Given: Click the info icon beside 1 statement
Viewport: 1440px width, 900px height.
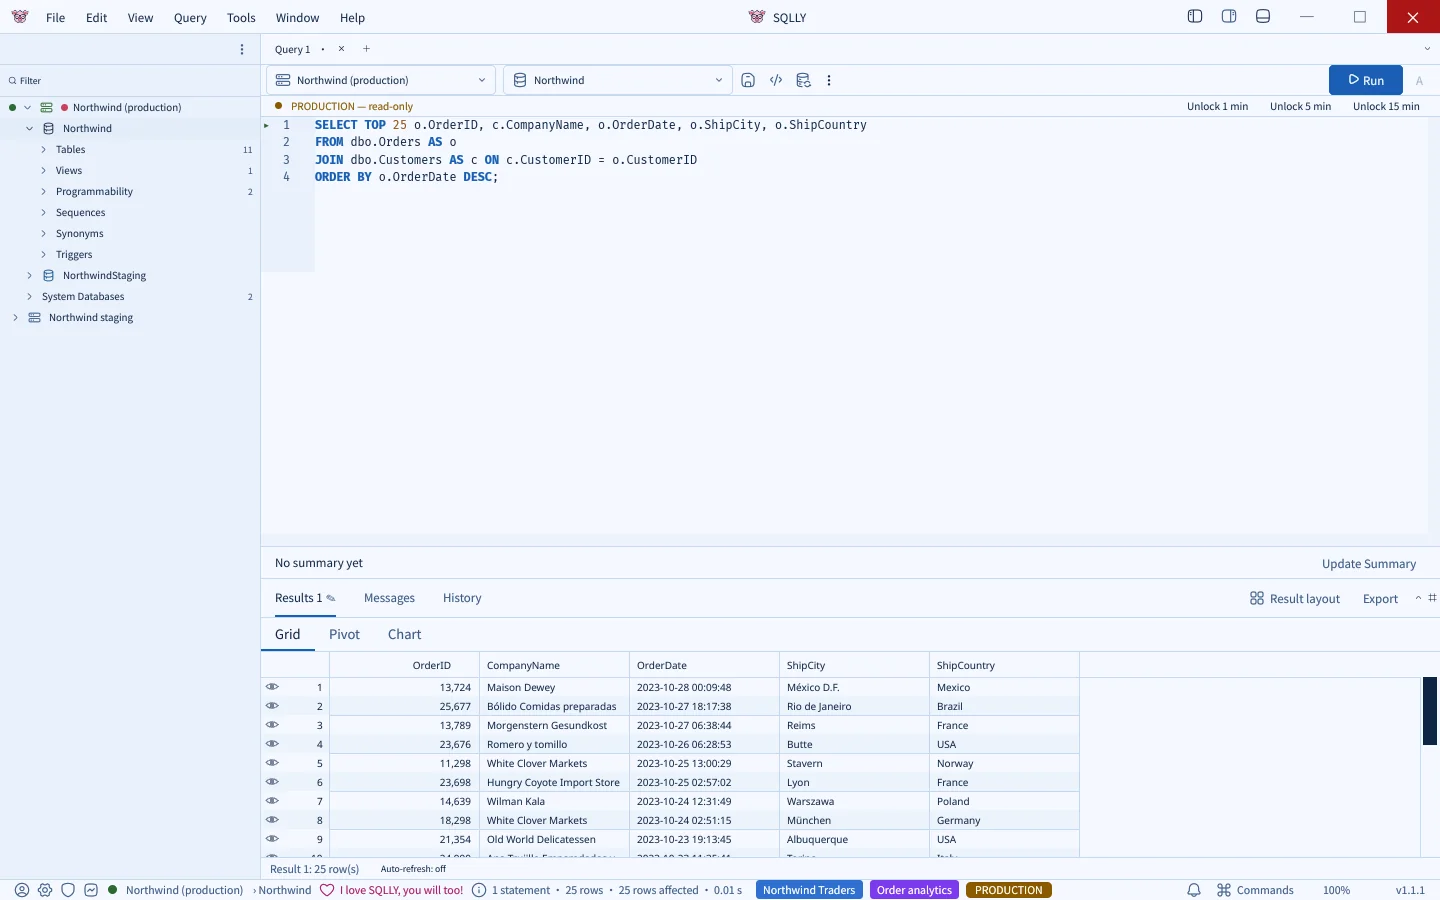Looking at the screenshot, I should coord(479,890).
